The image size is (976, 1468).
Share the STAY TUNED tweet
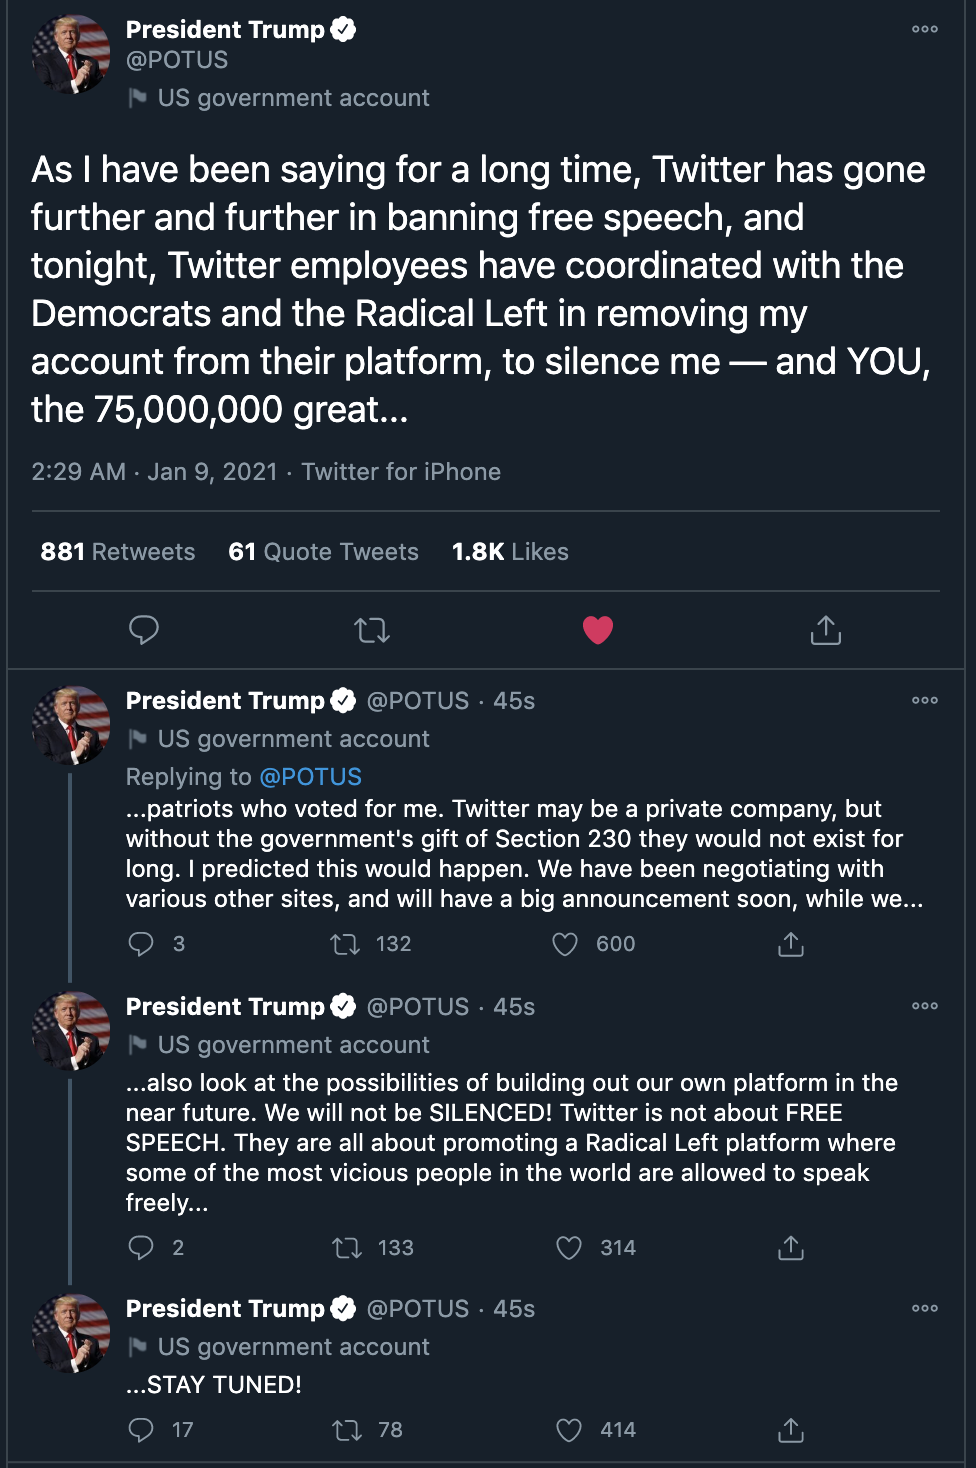pos(791,1430)
